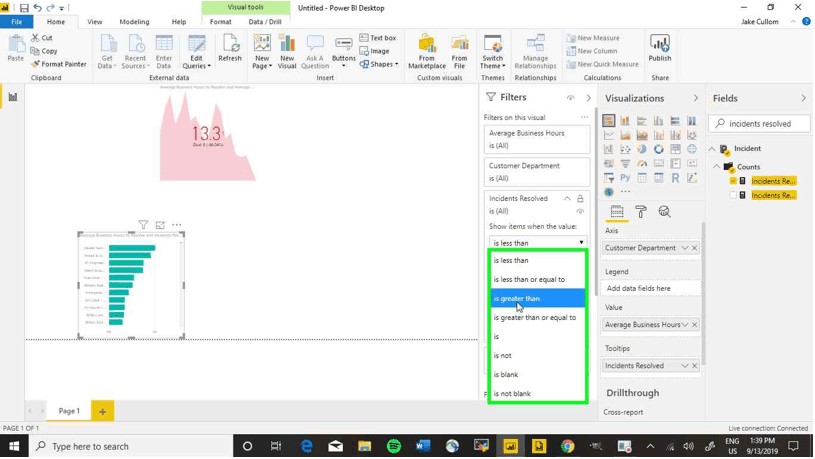The width and height of the screenshot is (815, 459).
Task: Insert a Text box
Action: tap(378, 38)
